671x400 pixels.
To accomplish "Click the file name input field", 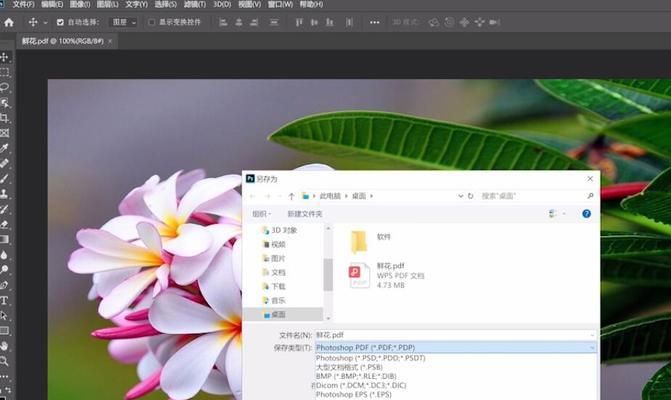I will tap(456, 335).
